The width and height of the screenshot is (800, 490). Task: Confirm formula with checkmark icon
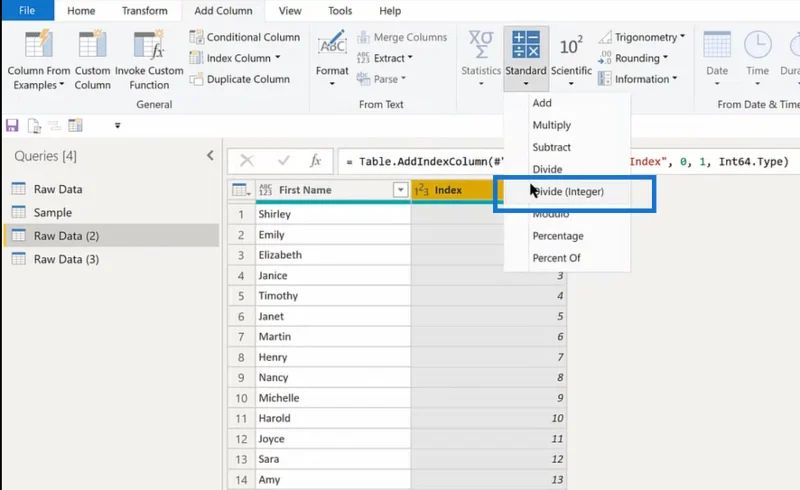pyautogui.click(x=284, y=161)
